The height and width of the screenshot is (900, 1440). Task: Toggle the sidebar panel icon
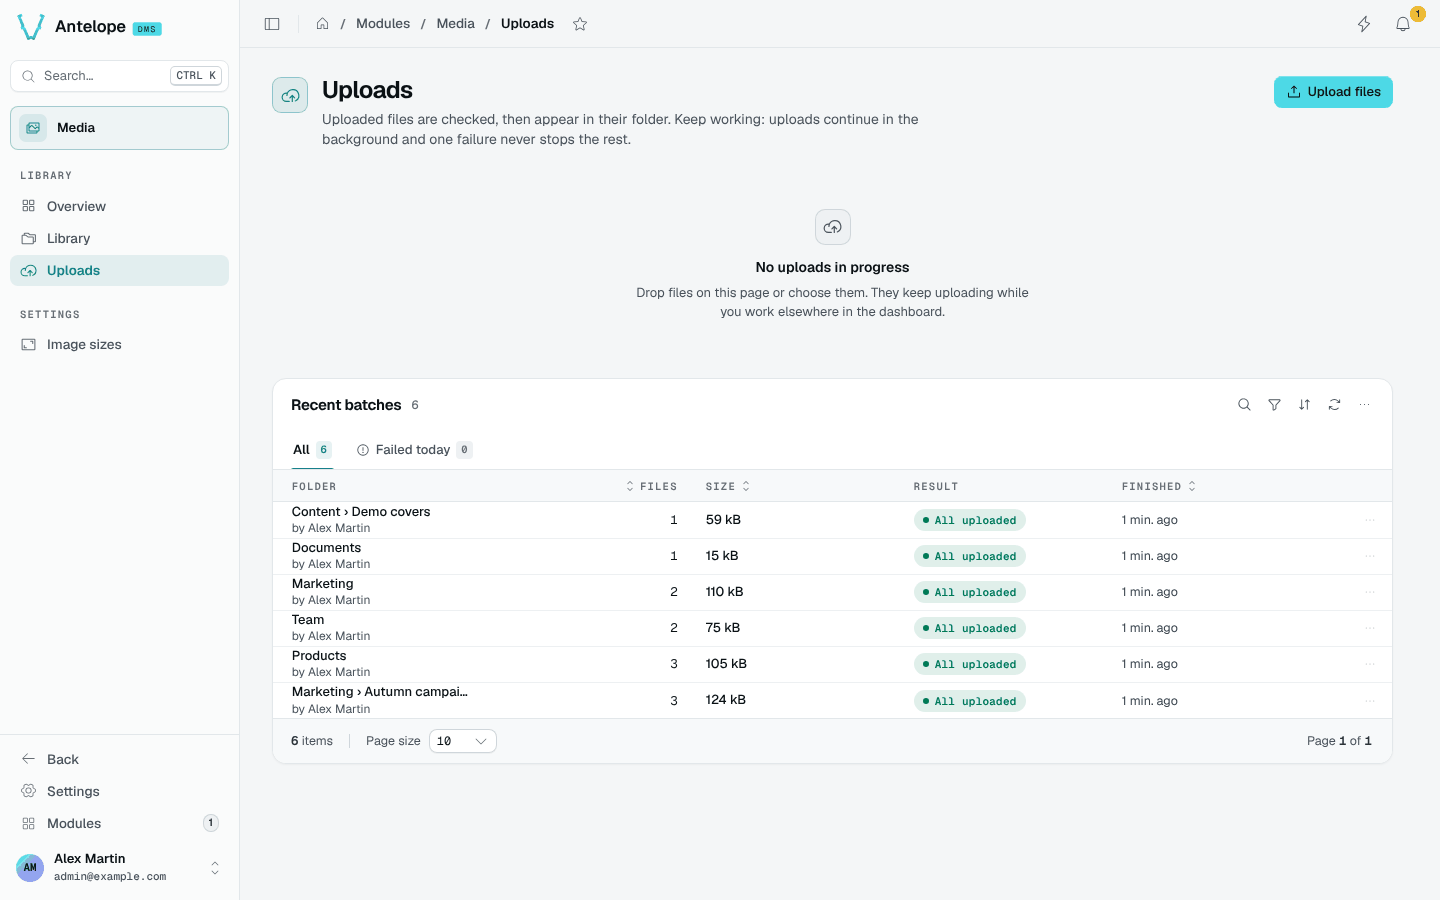[x=272, y=24]
